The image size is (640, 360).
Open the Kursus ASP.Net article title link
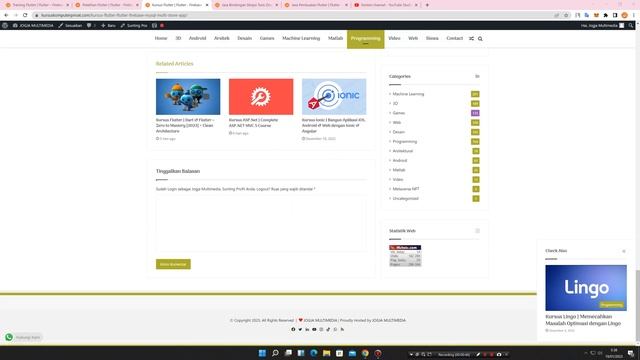click(x=253, y=123)
